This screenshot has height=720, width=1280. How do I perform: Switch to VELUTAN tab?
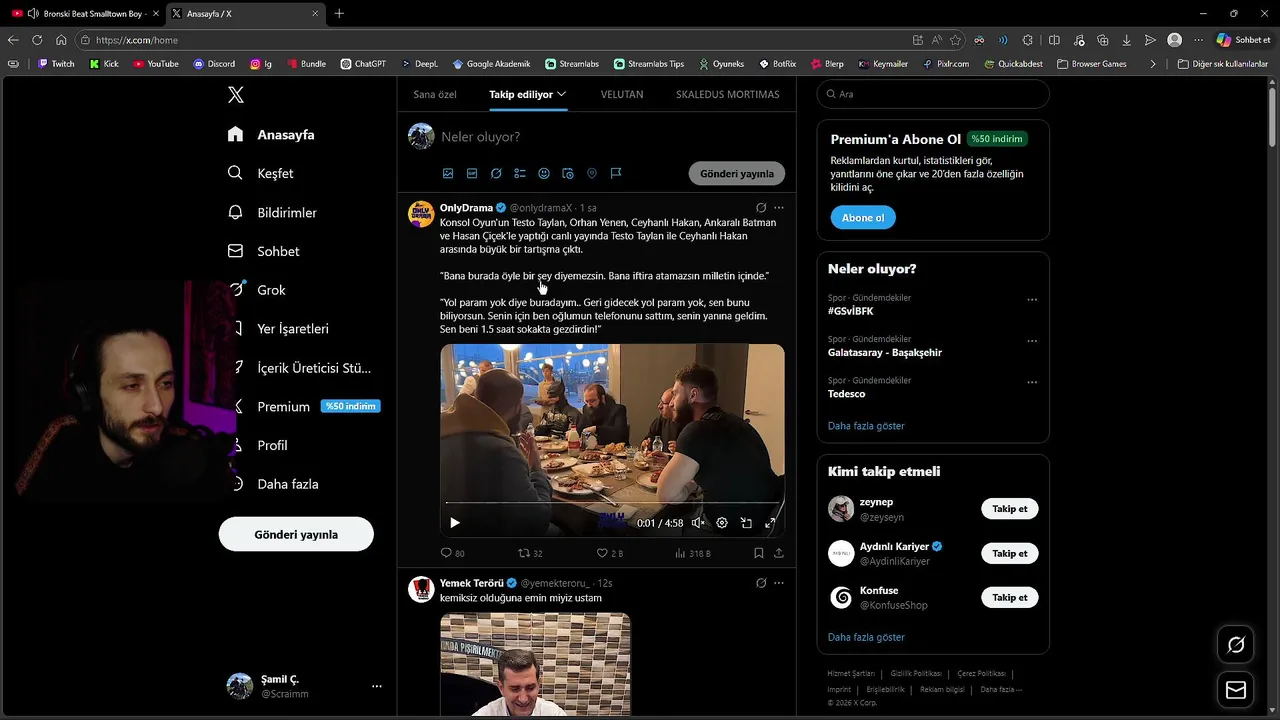[622, 94]
